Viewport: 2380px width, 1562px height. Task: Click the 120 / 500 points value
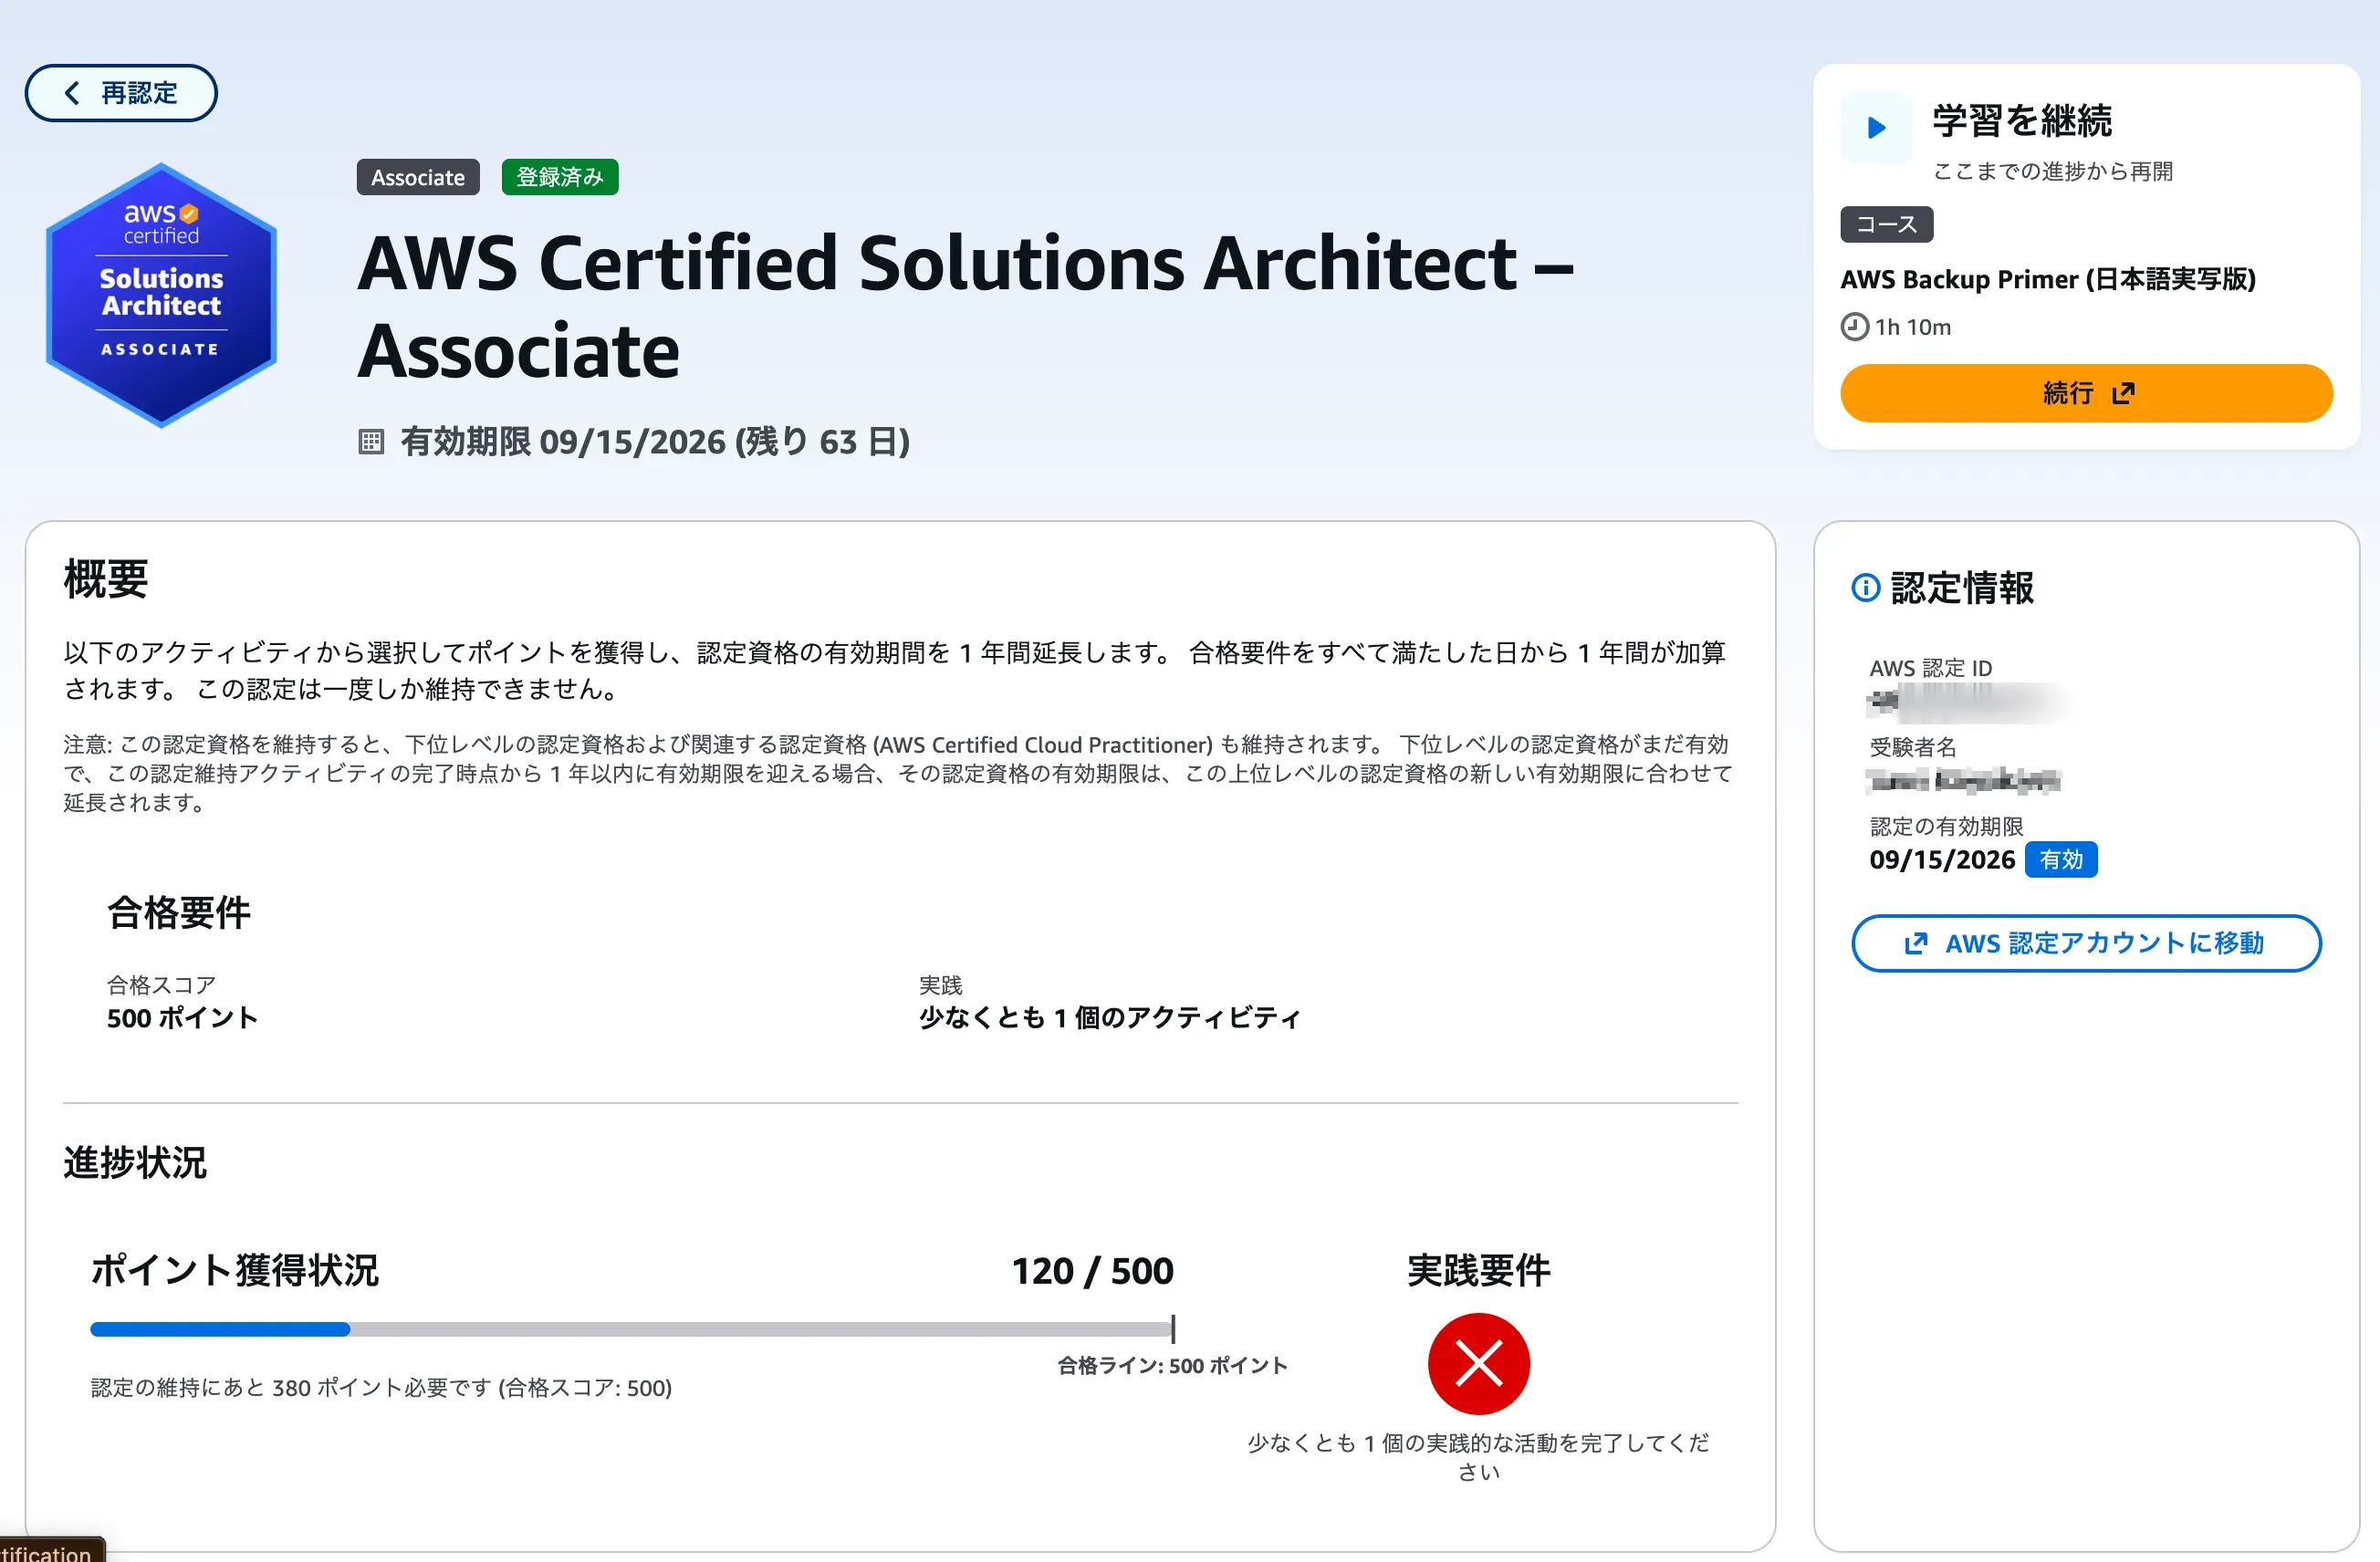click(x=1093, y=1271)
